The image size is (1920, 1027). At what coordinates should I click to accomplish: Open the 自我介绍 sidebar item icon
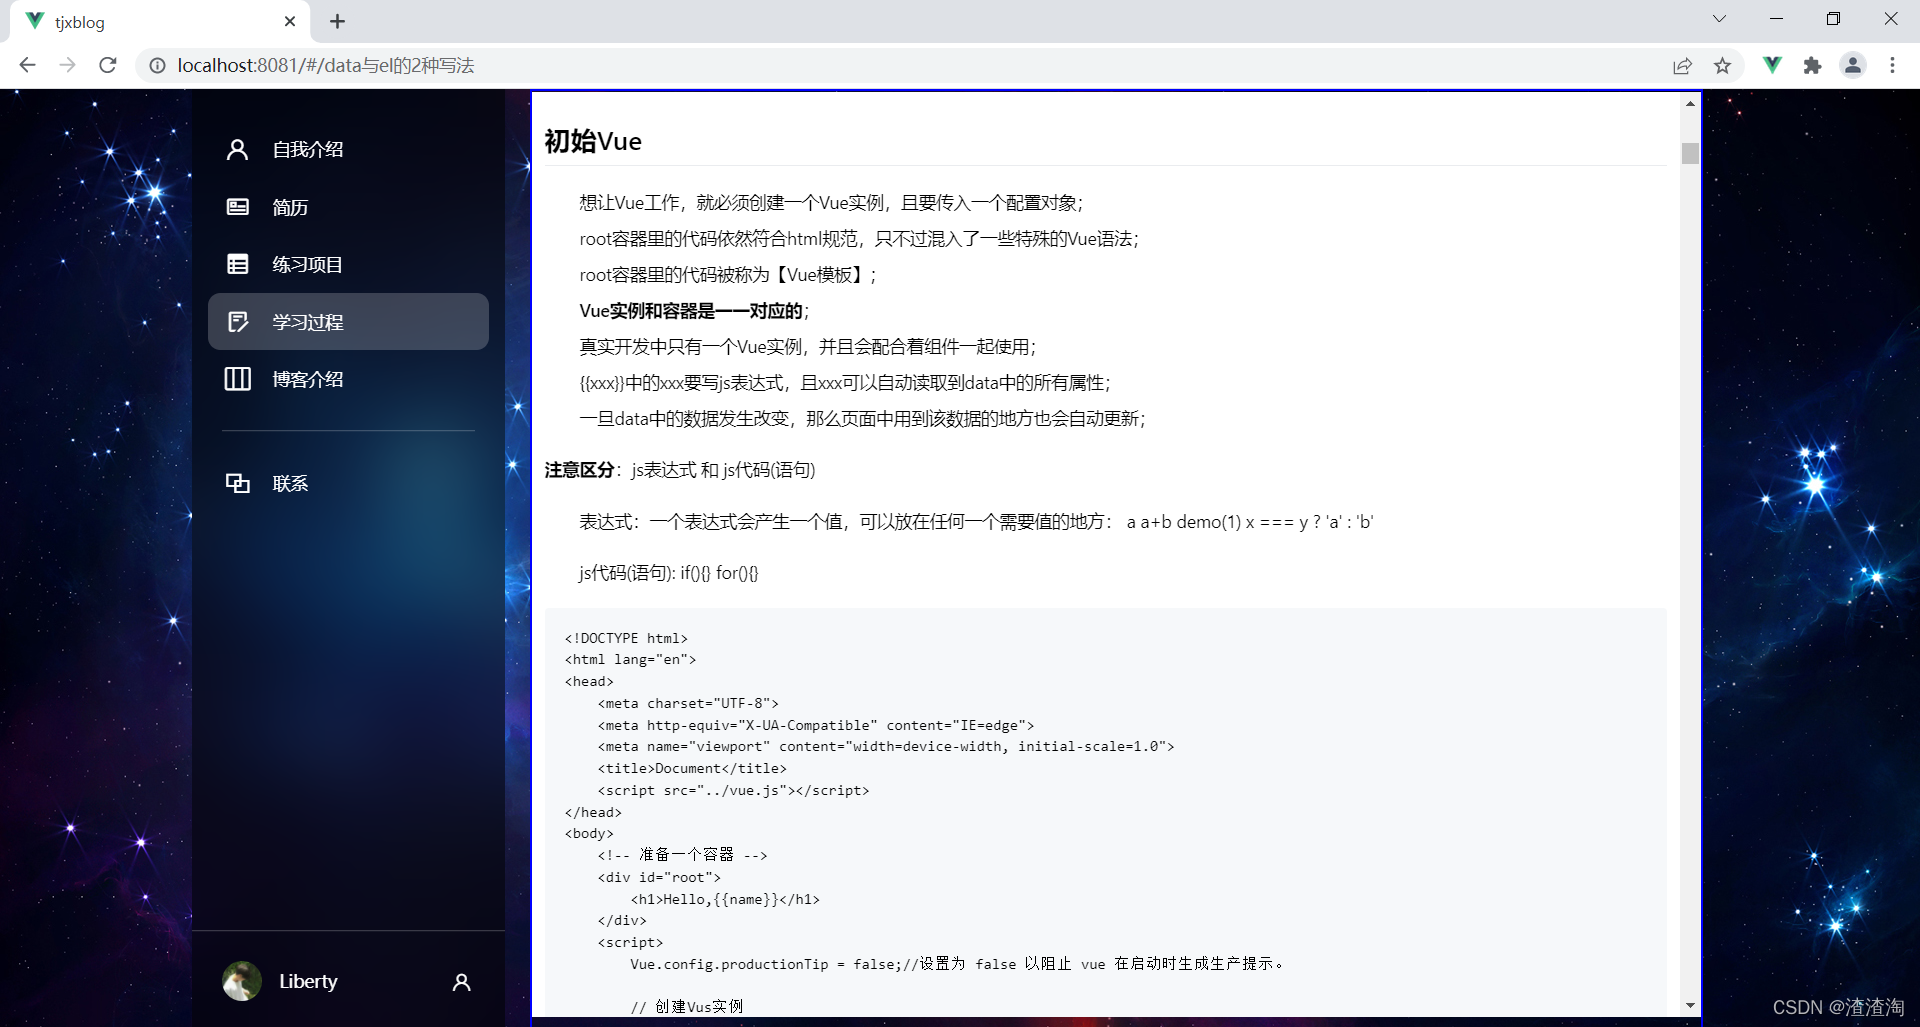point(237,149)
